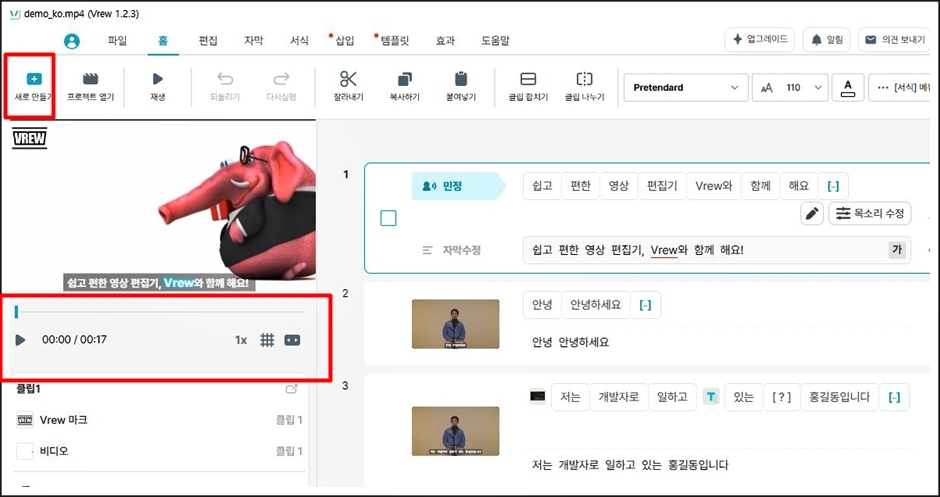Paste with the 붙여넣기 icon
Image resolution: width=940 pixels, height=497 pixels.
tap(461, 79)
